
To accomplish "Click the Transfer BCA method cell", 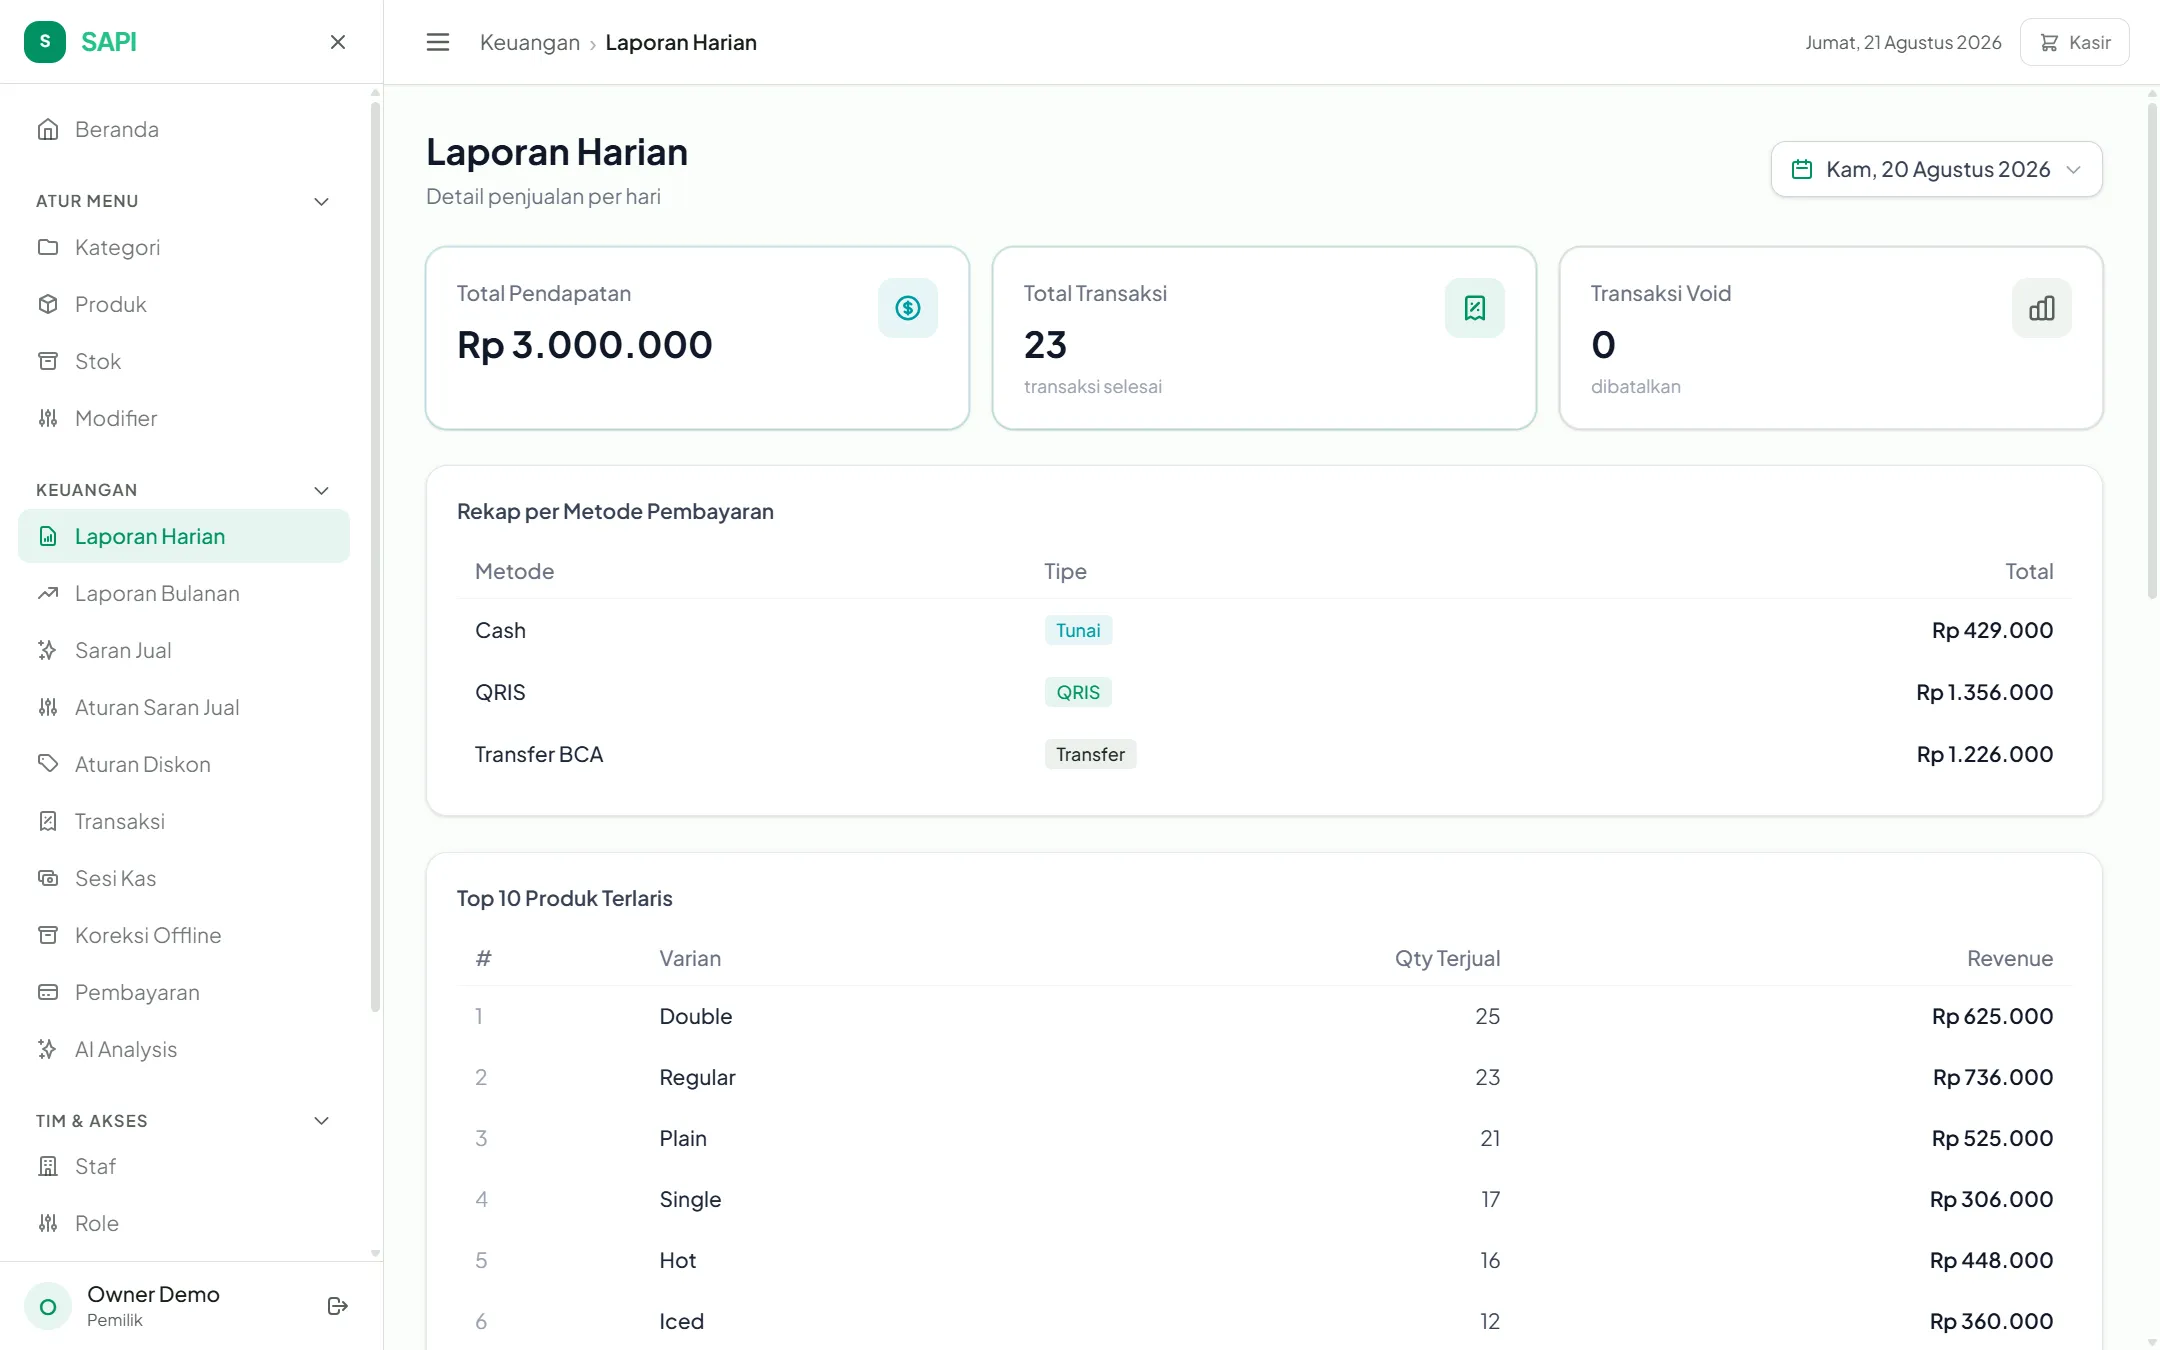I will tap(539, 754).
